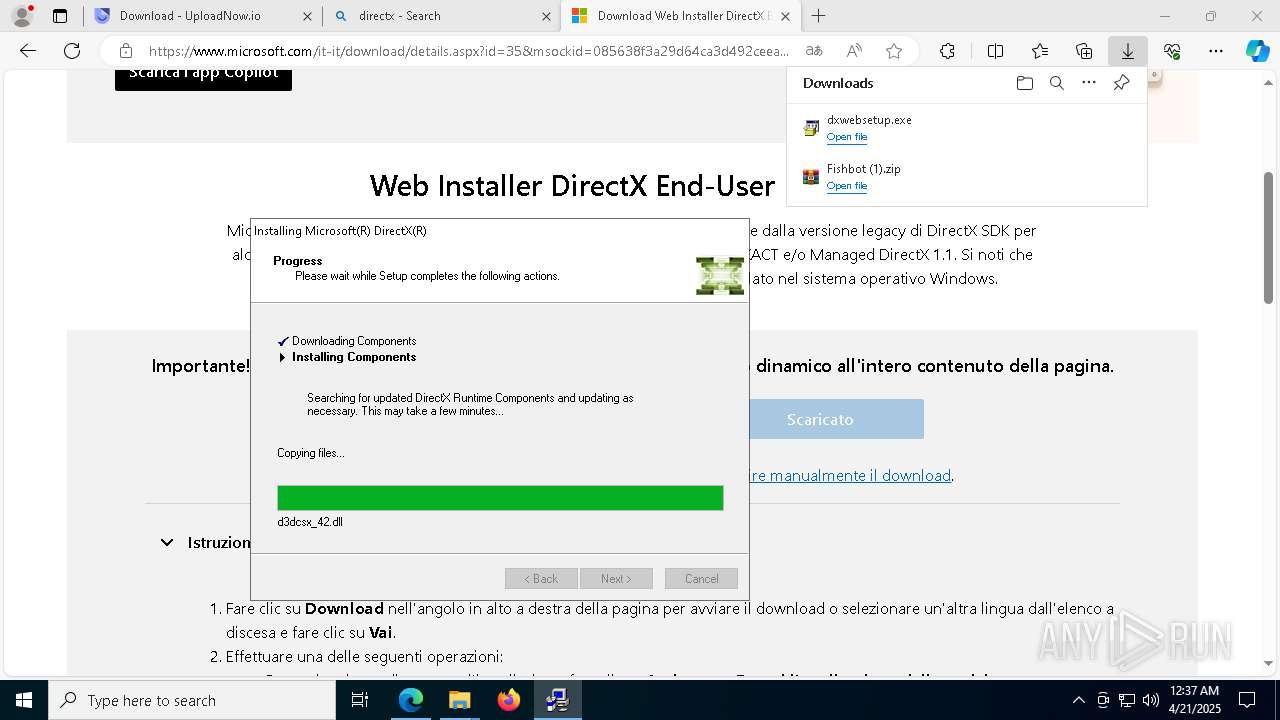Open Favorites list icon
This screenshot has width=1280, height=720.
[x=1040, y=51]
